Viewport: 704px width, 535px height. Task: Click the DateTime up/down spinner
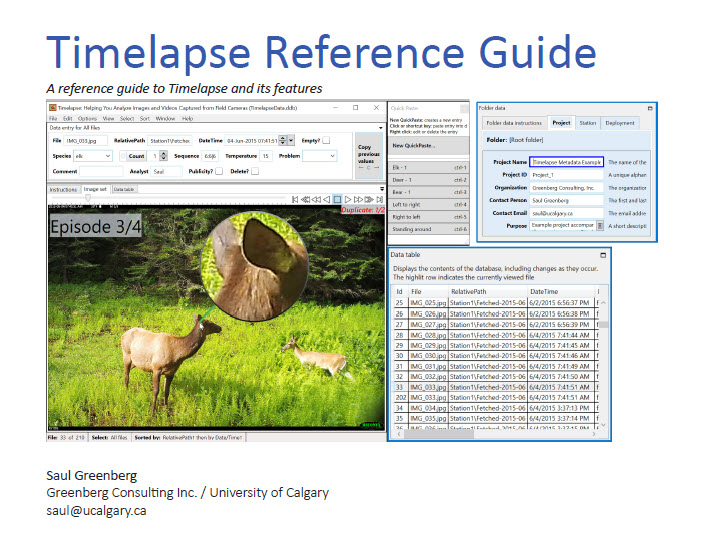[282, 140]
